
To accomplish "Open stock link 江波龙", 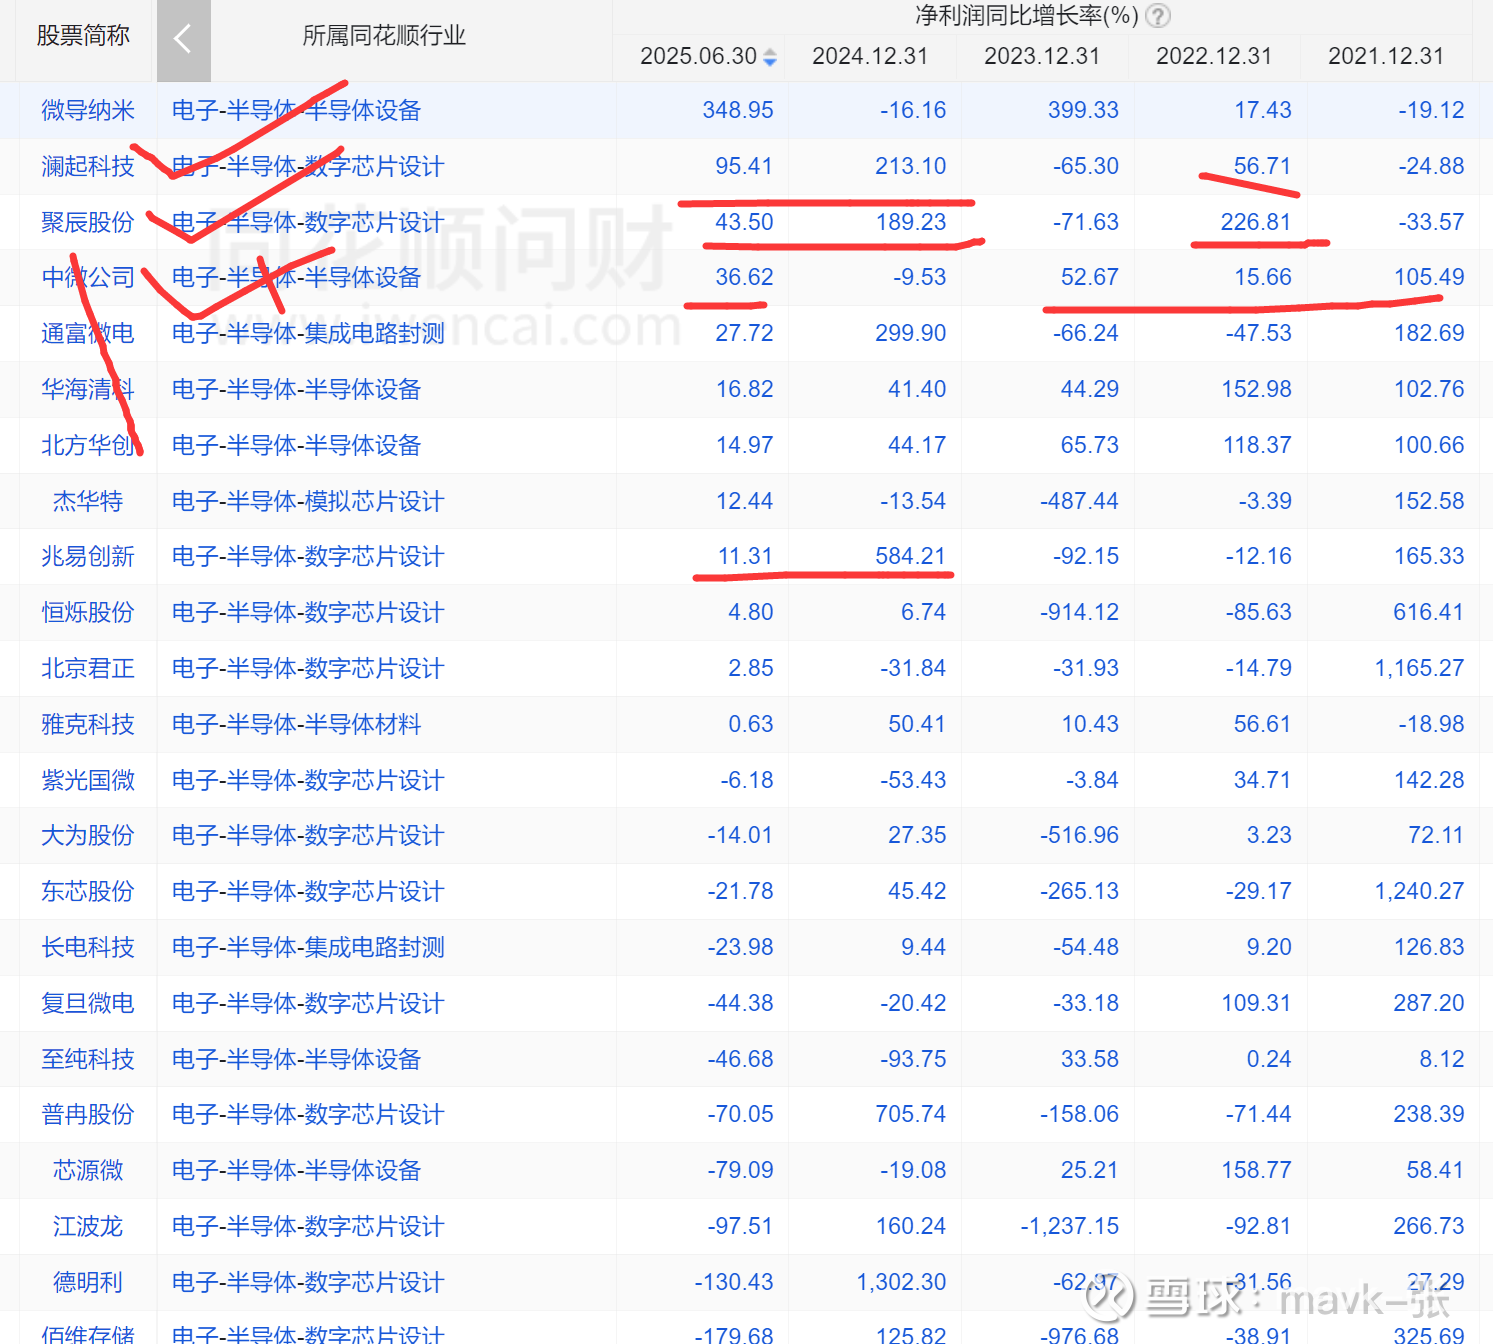I will click(x=88, y=1226).
